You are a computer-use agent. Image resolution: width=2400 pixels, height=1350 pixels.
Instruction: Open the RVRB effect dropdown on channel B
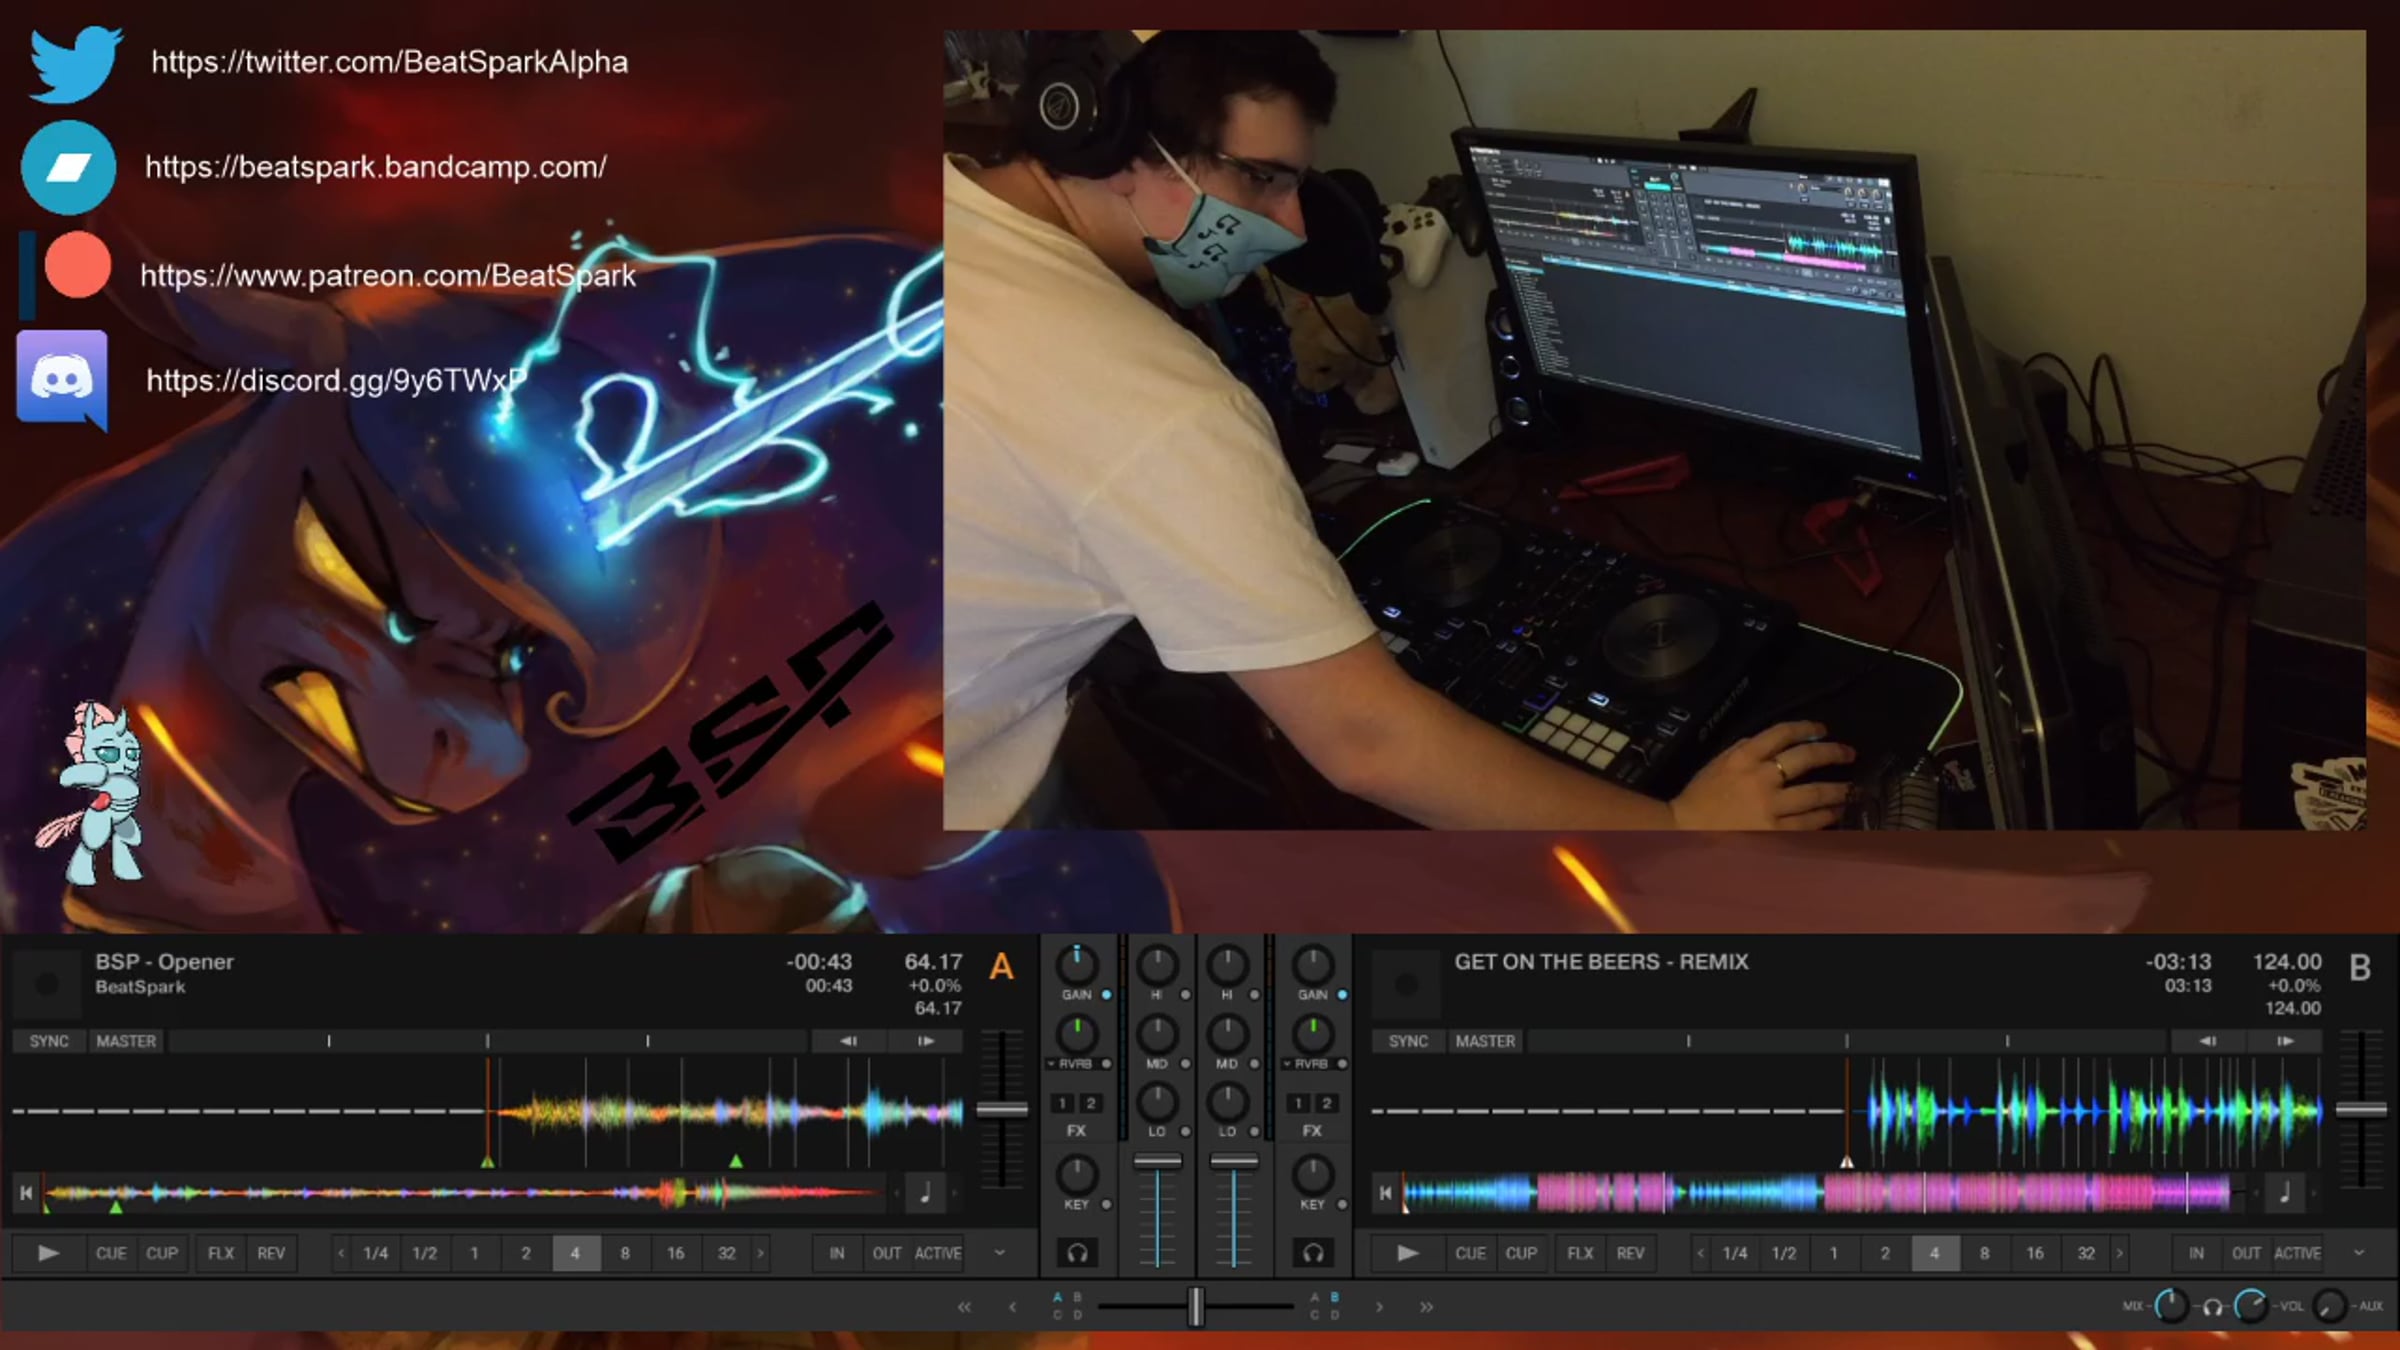(1288, 1064)
